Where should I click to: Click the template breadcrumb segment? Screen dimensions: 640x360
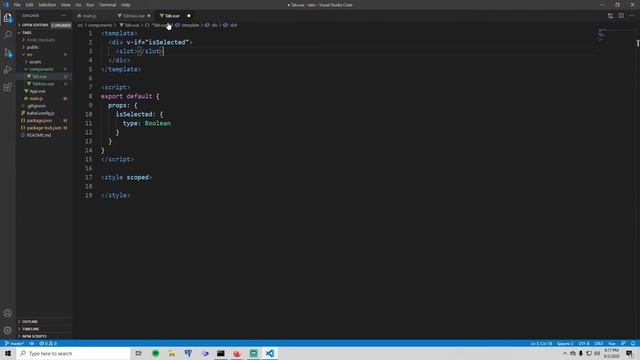tap(190, 25)
